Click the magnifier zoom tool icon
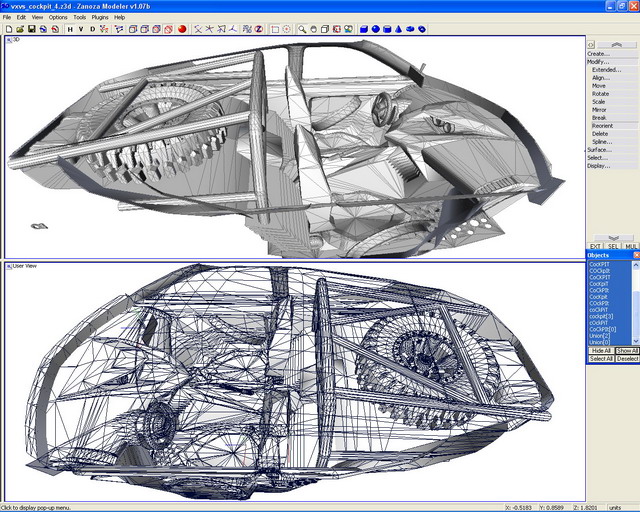Image resolution: width=640 pixels, height=512 pixels. (x=301, y=29)
